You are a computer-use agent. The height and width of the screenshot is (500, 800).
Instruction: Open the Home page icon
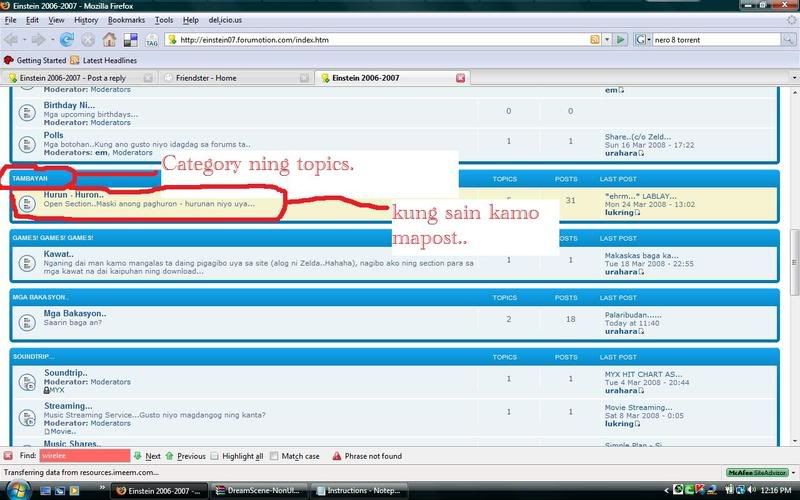[x=109, y=39]
